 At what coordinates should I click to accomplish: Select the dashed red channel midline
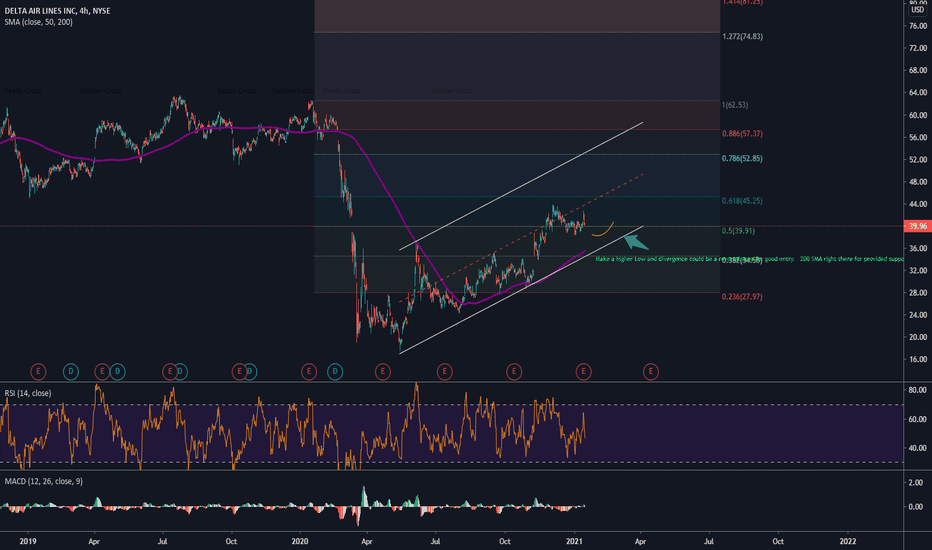point(521,238)
